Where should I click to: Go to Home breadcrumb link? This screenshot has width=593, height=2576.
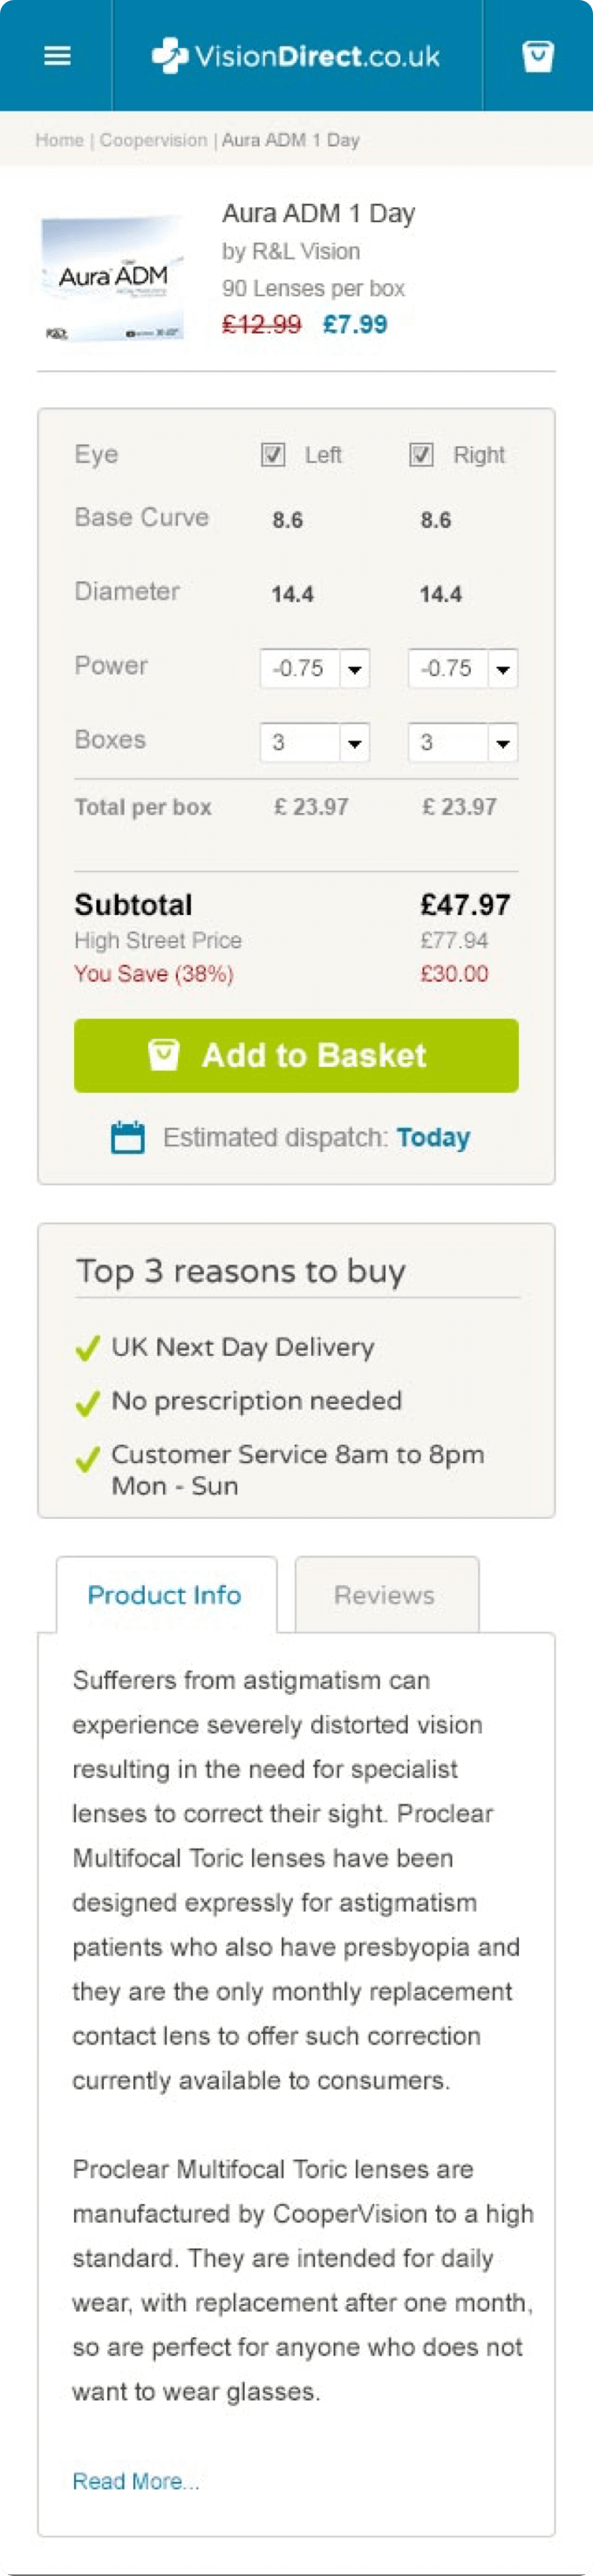[x=59, y=140]
